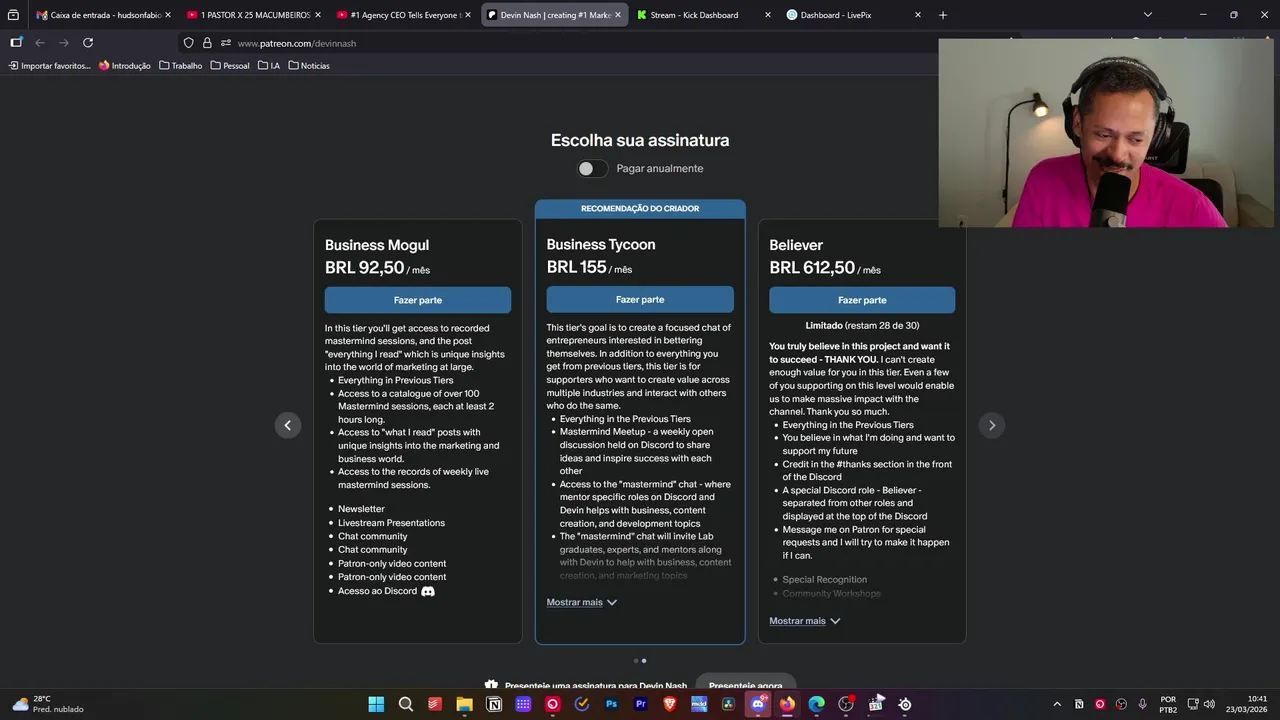Open Todoist from the taskbar
Viewport: 1280px width, 720px height.
[435, 704]
